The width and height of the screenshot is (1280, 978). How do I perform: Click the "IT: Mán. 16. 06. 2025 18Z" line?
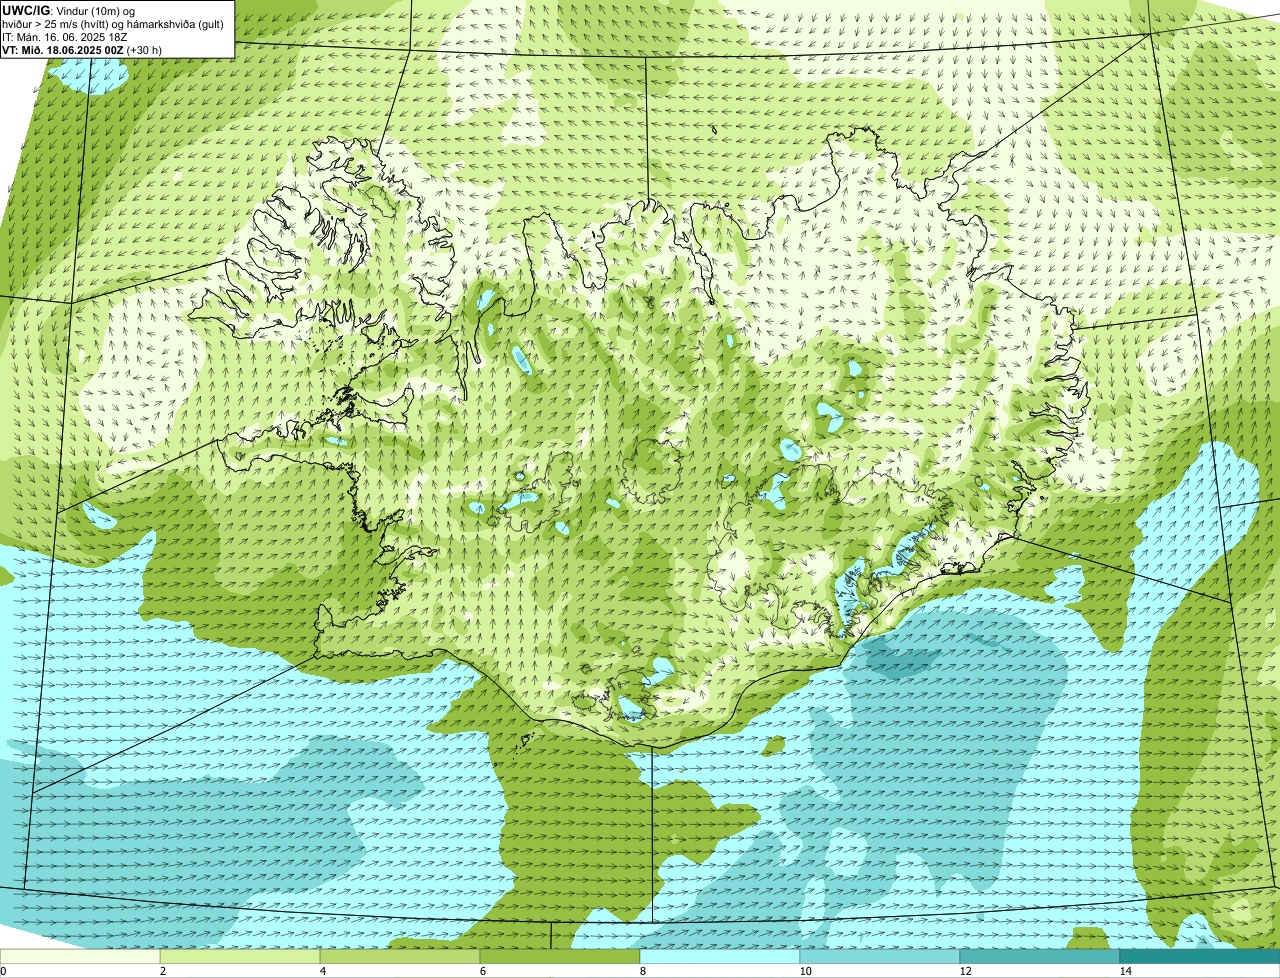coord(65,37)
